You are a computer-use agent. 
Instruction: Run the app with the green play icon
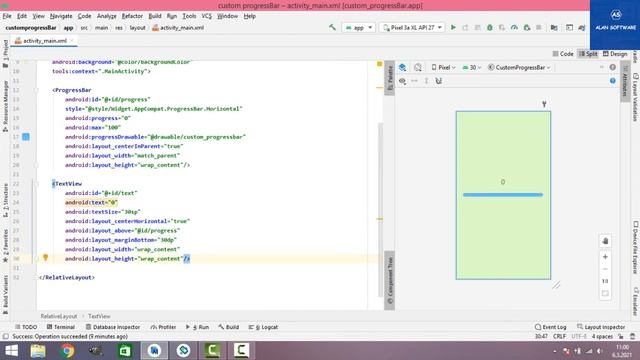click(x=453, y=27)
